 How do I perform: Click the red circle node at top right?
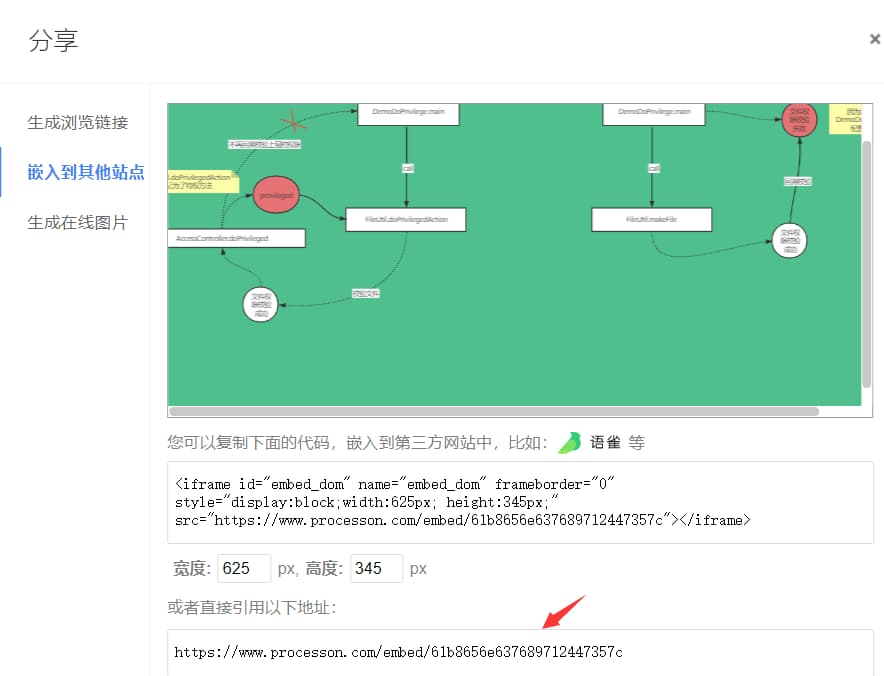pos(799,119)
